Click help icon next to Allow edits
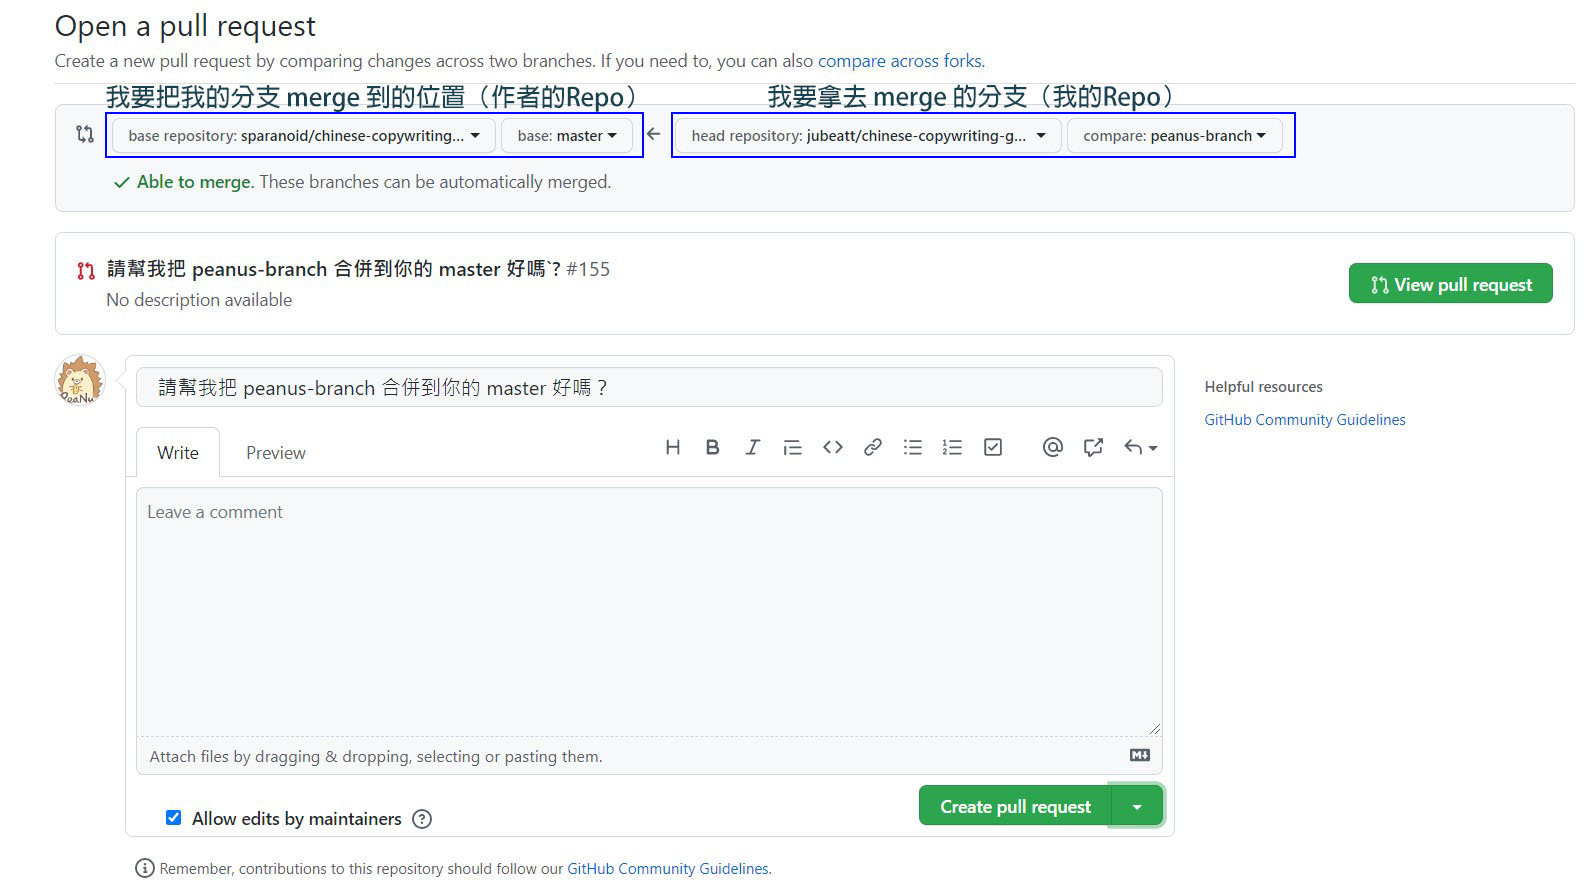This screenshot has height=885, width=1585. [x=422, y=819]
